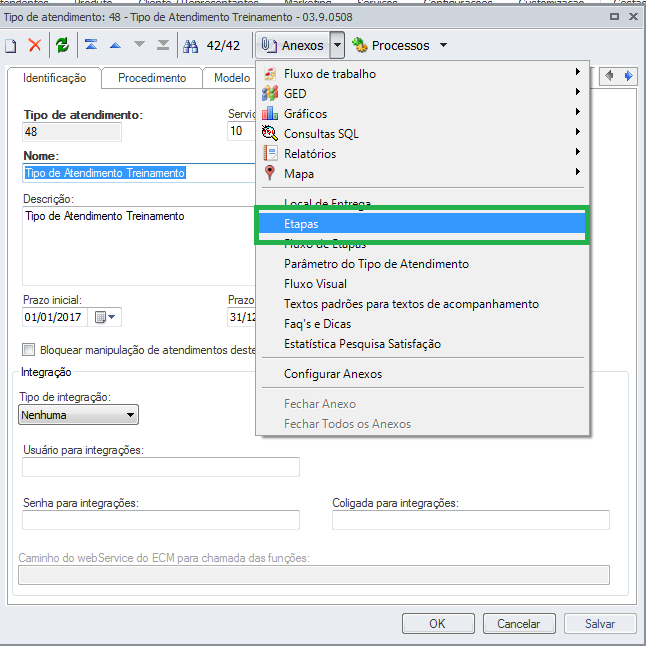Switch to the Identificação tab

54,78
